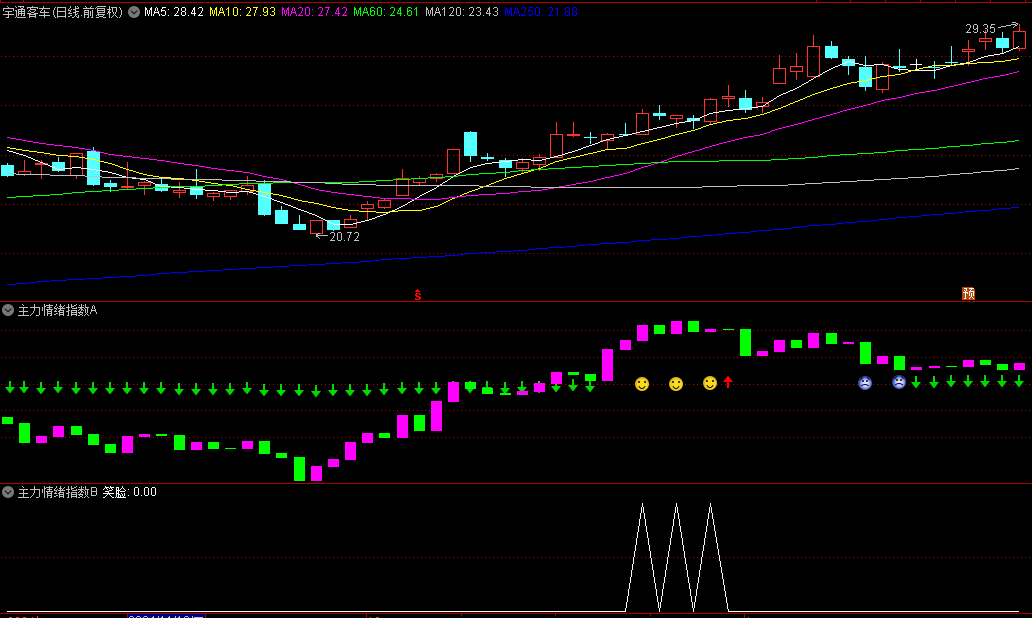Click the red up-arrow signal
The image size is (1032, 618).
click(728, 382)
